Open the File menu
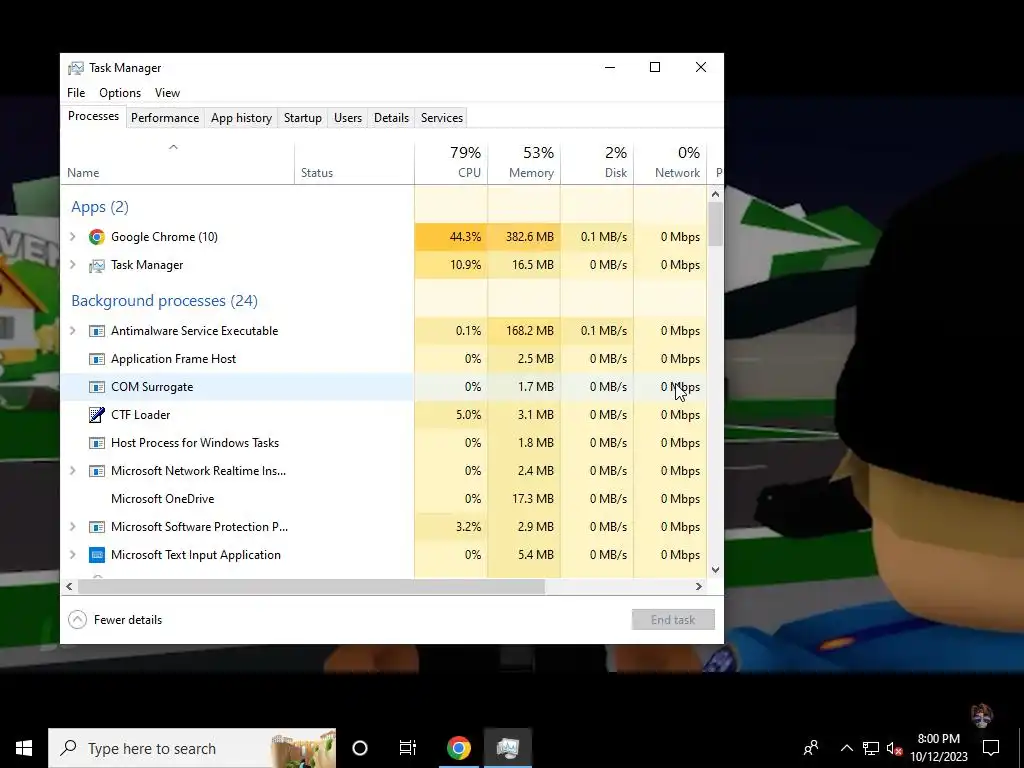This screenshot has width=1024, height=768. click(76, 93)
